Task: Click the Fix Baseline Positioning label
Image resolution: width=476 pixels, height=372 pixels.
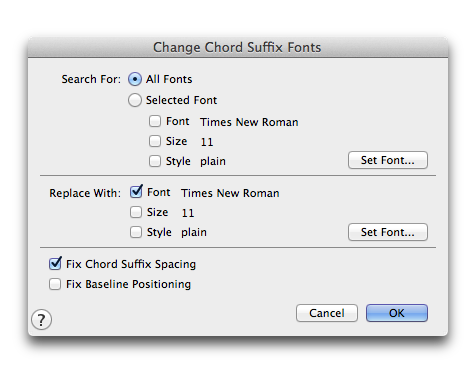Action: (x=128, y=284)
